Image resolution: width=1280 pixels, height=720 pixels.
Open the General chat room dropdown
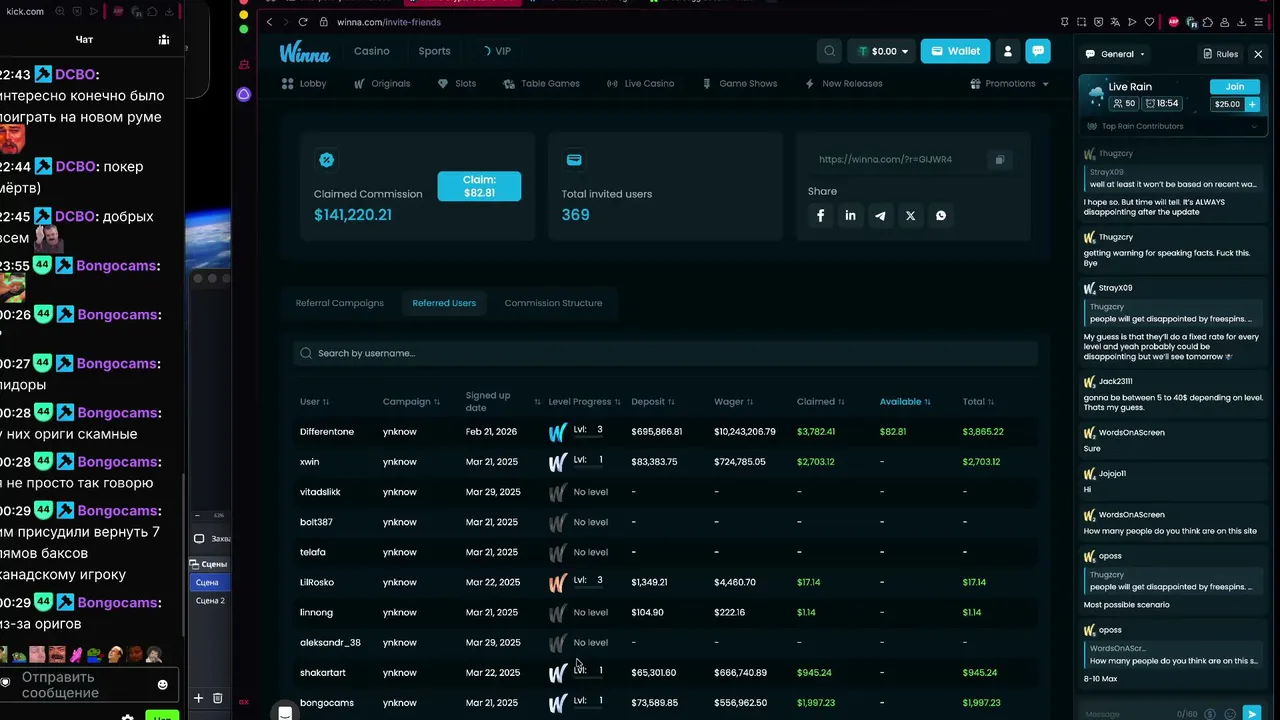(x=1116, y=54)
